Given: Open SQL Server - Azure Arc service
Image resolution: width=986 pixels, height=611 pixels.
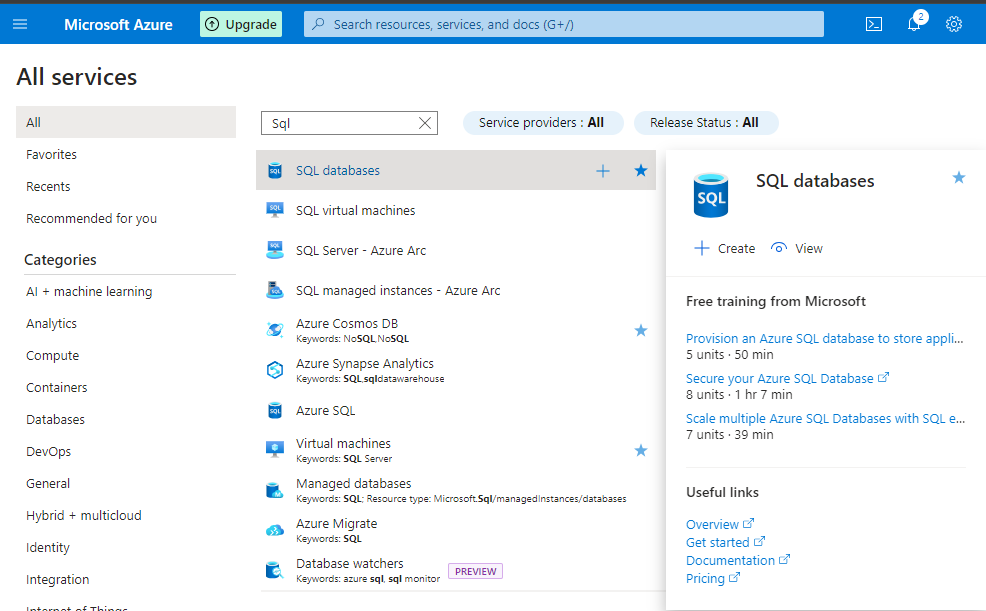Looking at the screenshot, I should (361, 250).
